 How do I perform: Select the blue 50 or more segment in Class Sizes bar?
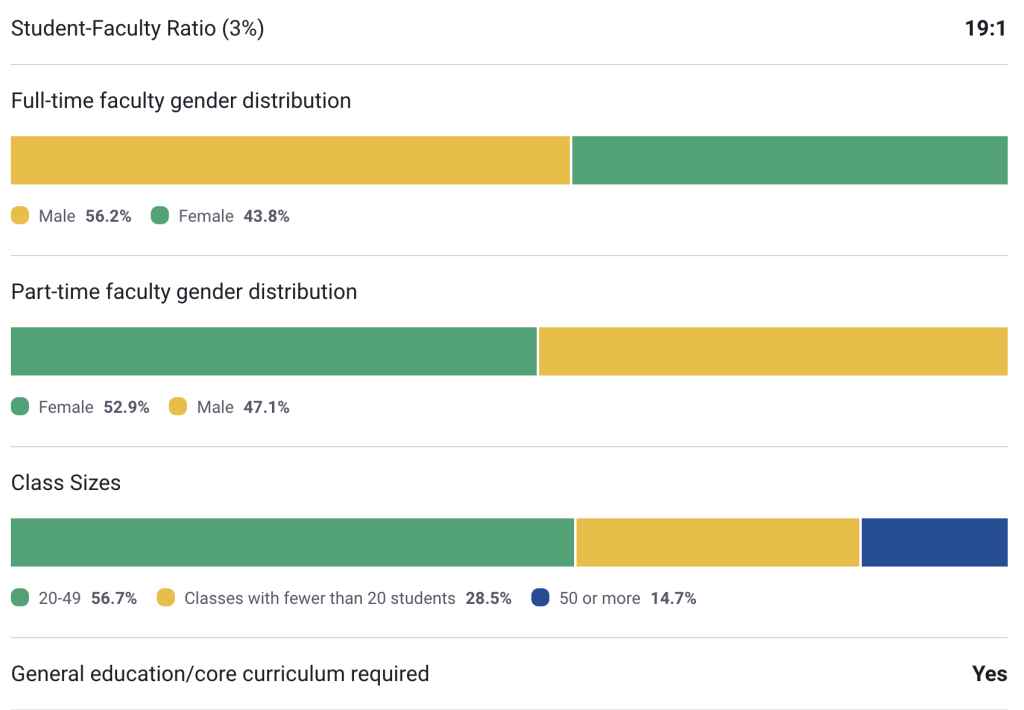tap(934, 542)
